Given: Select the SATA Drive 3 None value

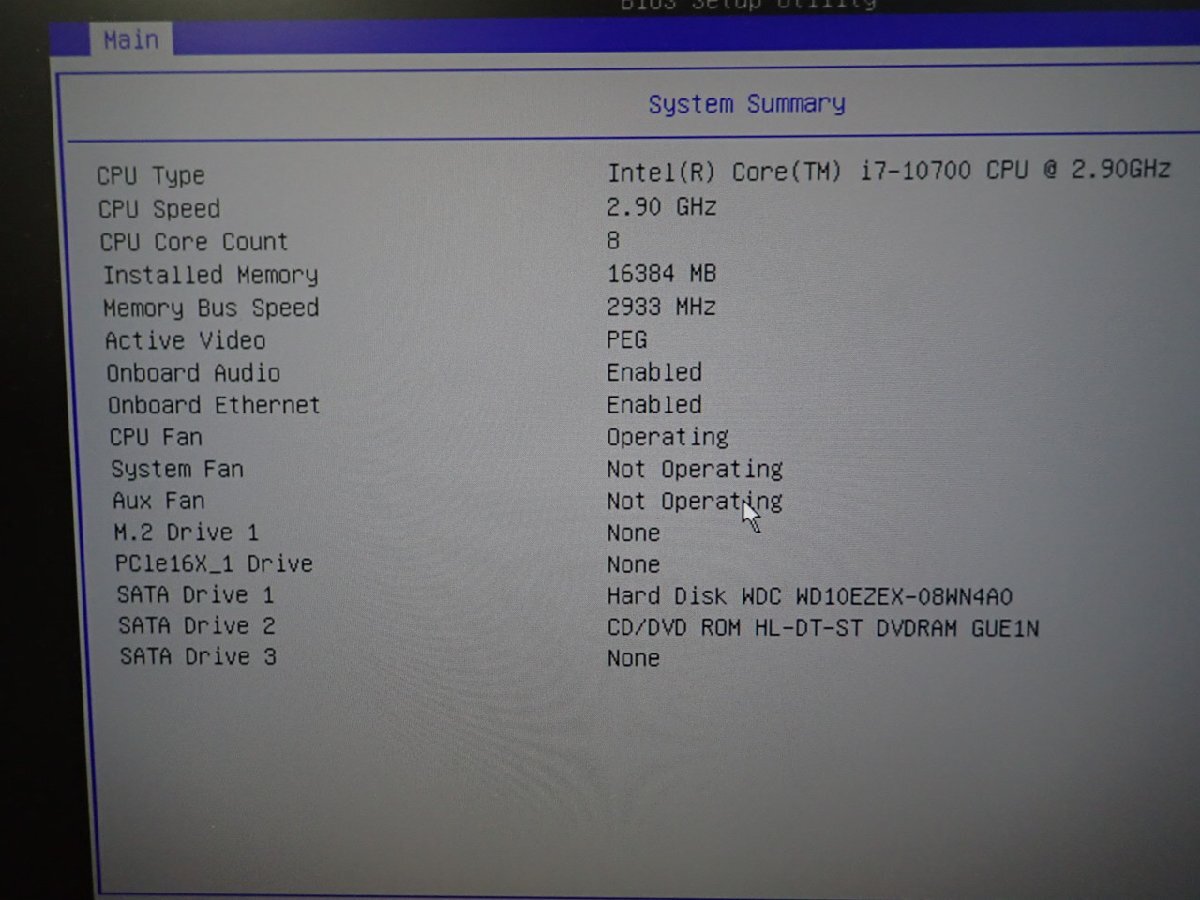Looking at the screenshot, I should coord(633,658).
